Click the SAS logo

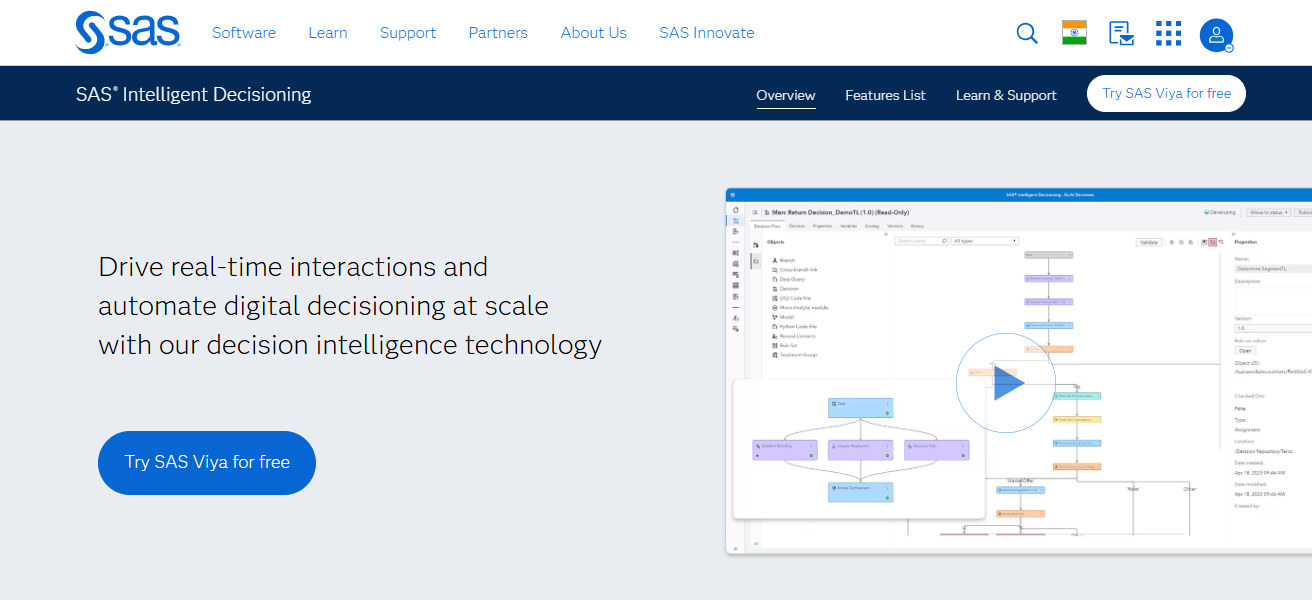127,32
